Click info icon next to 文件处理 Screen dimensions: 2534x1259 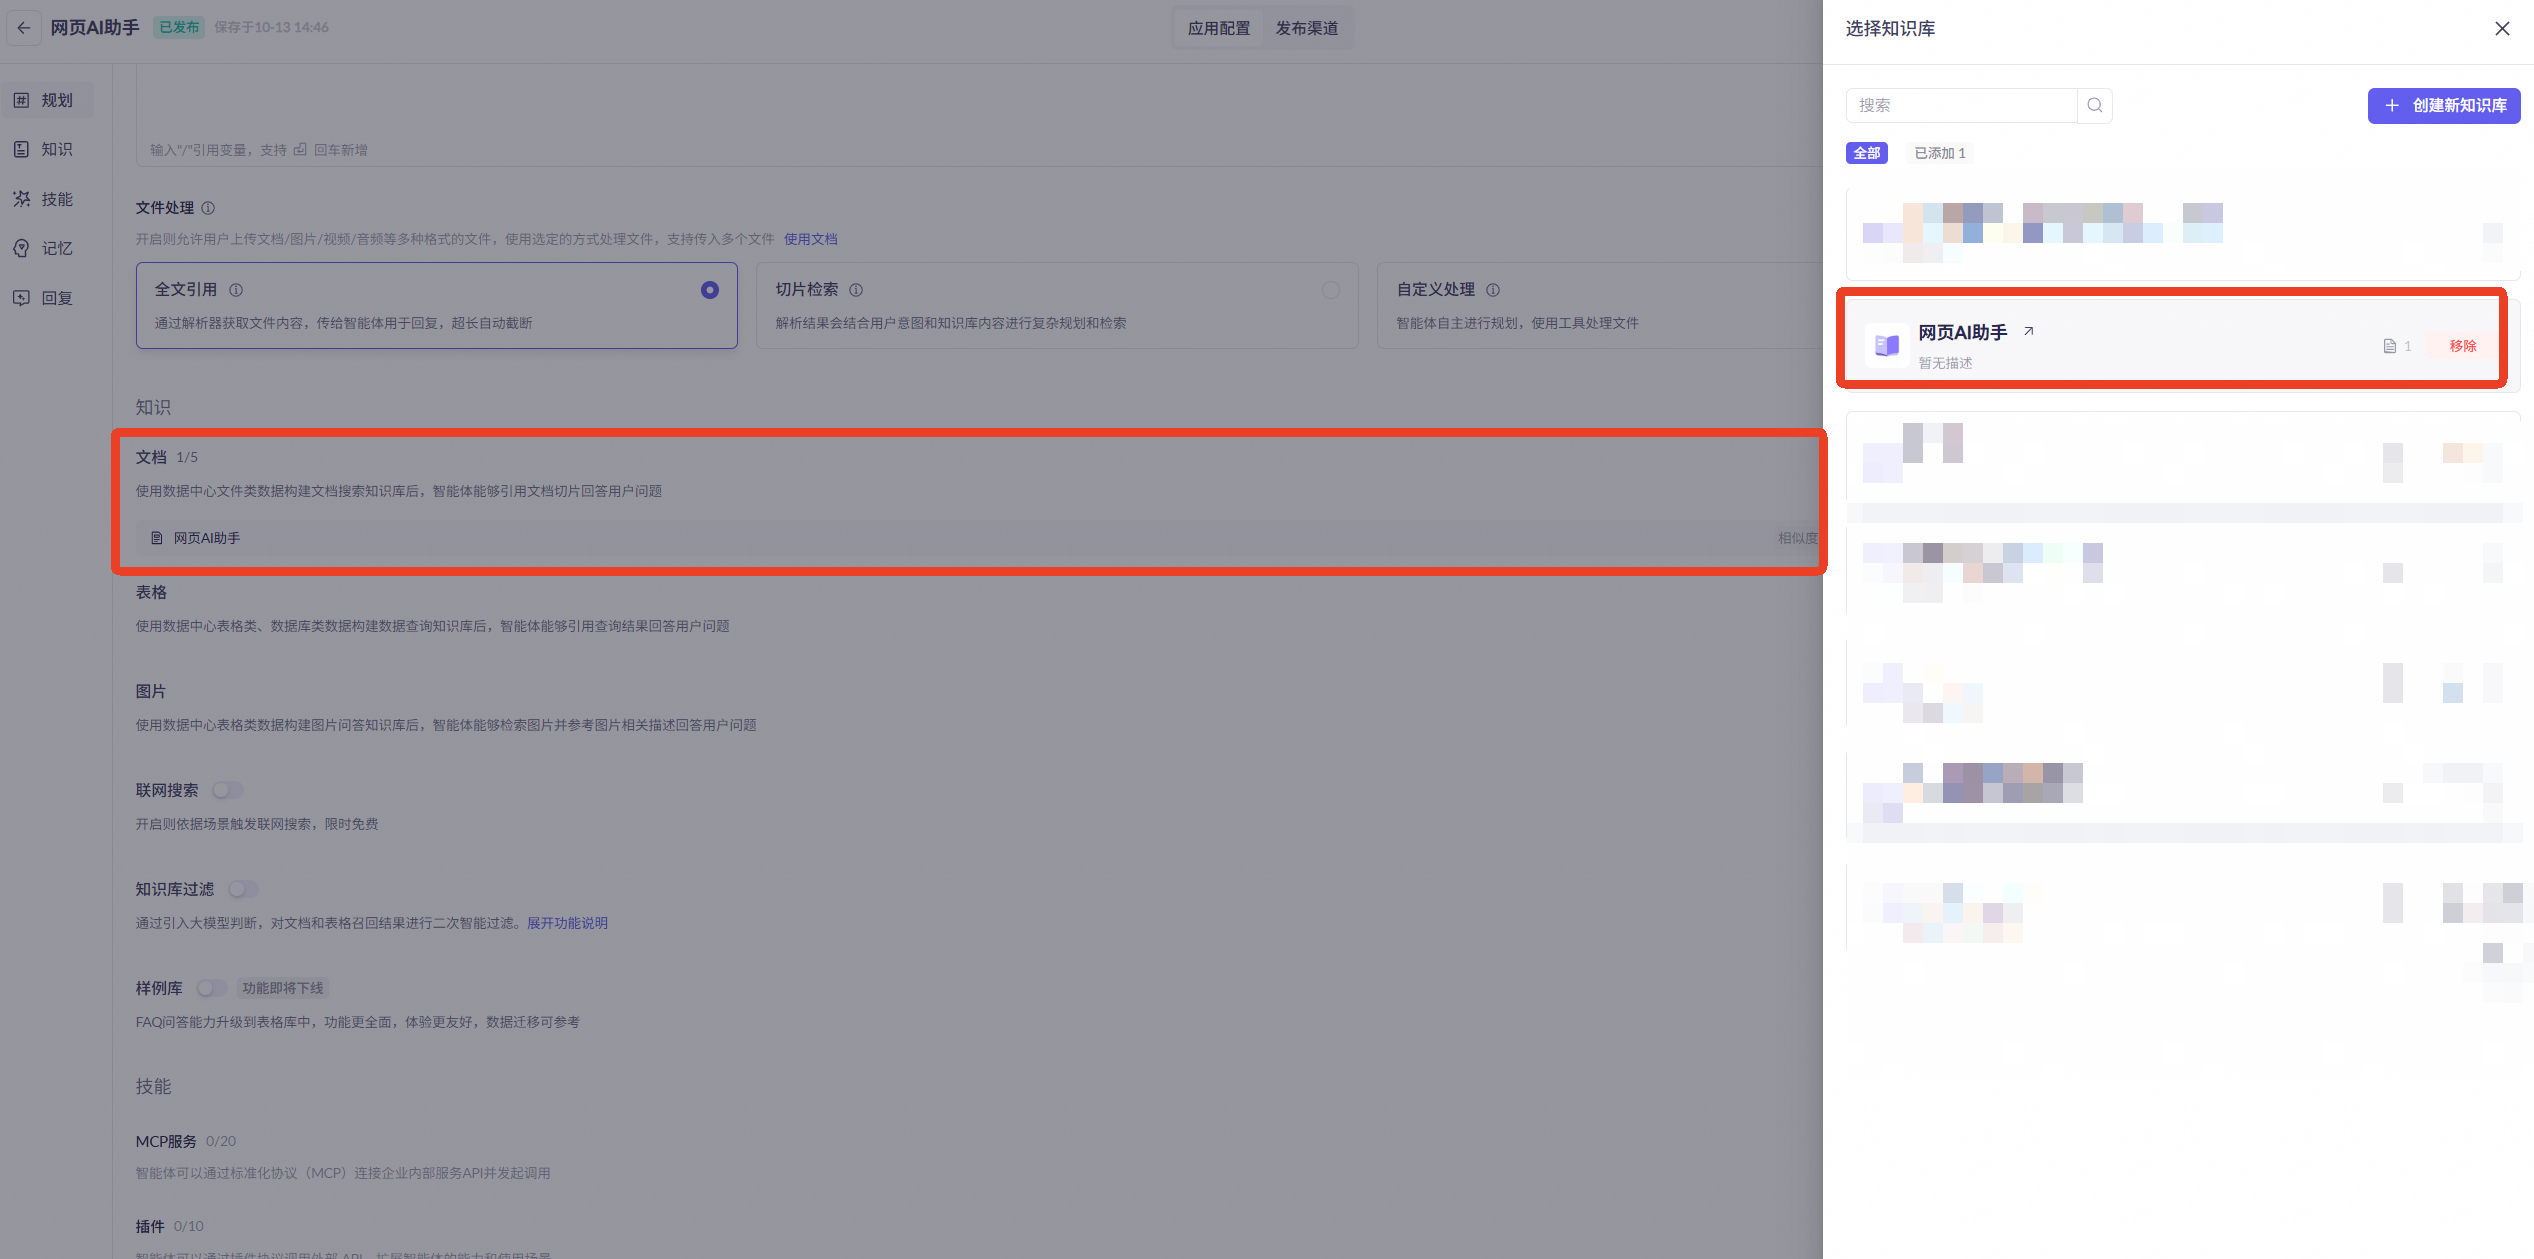click(x=208, y=208)
